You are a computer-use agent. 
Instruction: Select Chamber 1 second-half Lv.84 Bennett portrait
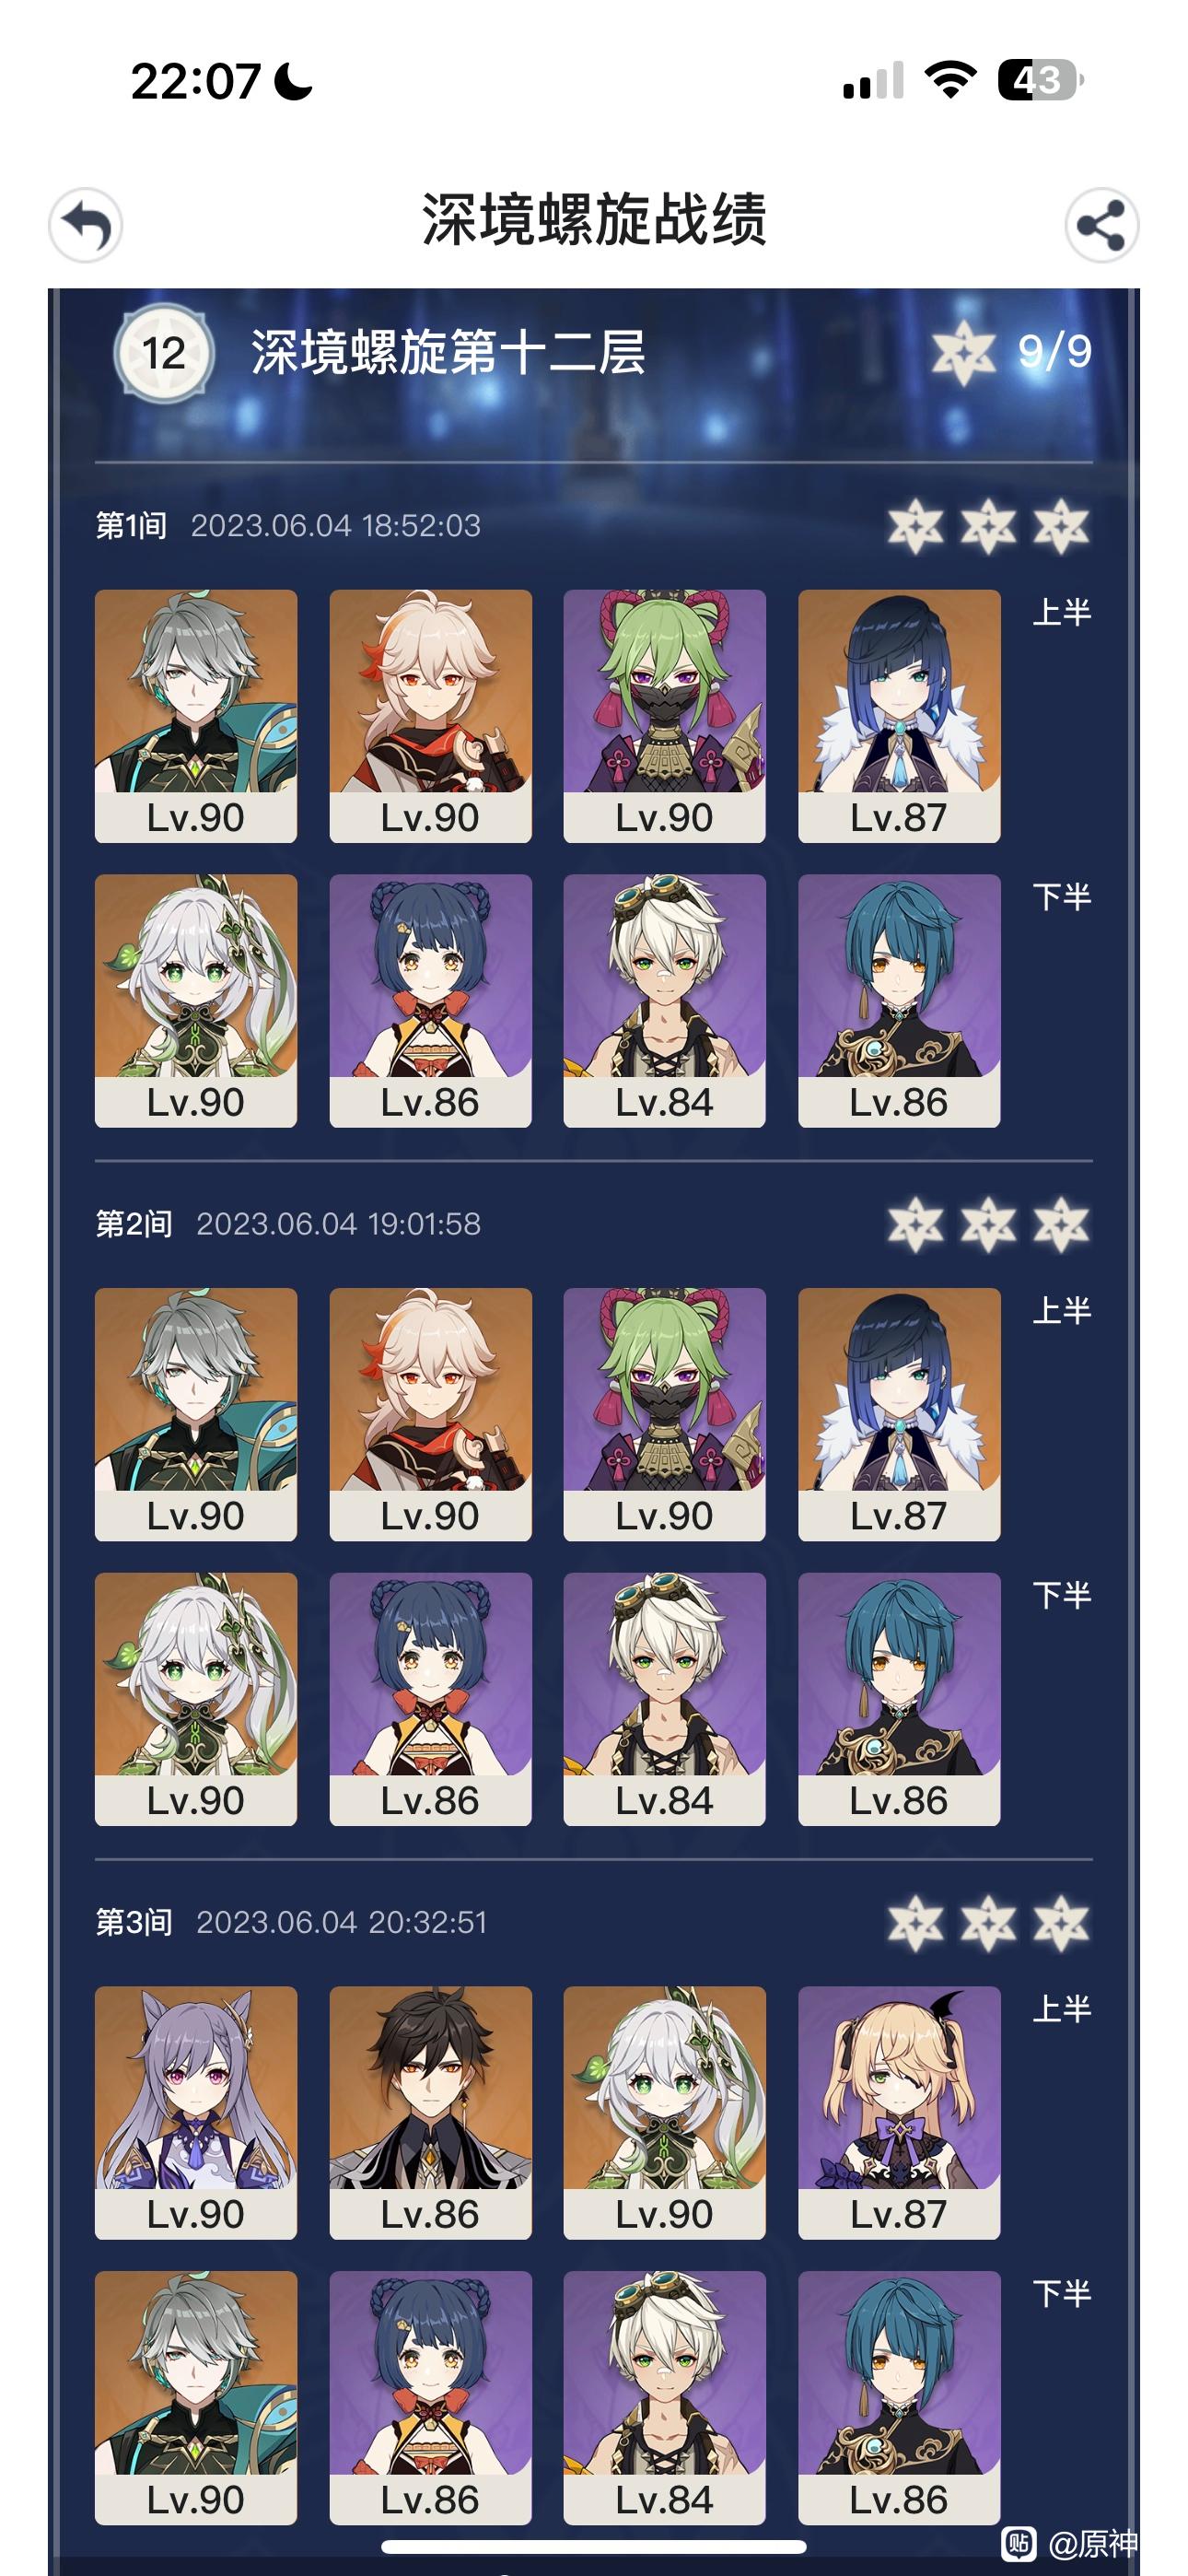tap(664, 1001)
